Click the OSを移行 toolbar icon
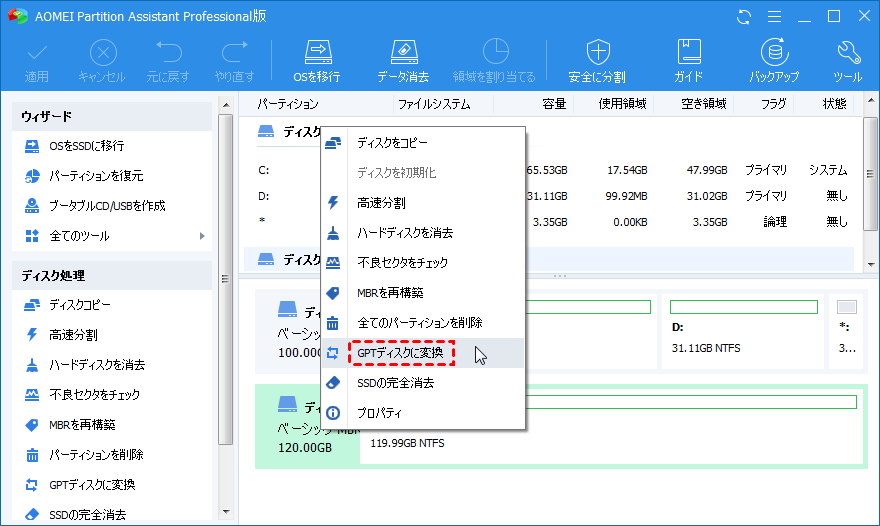880x526 pixels. pos(317,60)
